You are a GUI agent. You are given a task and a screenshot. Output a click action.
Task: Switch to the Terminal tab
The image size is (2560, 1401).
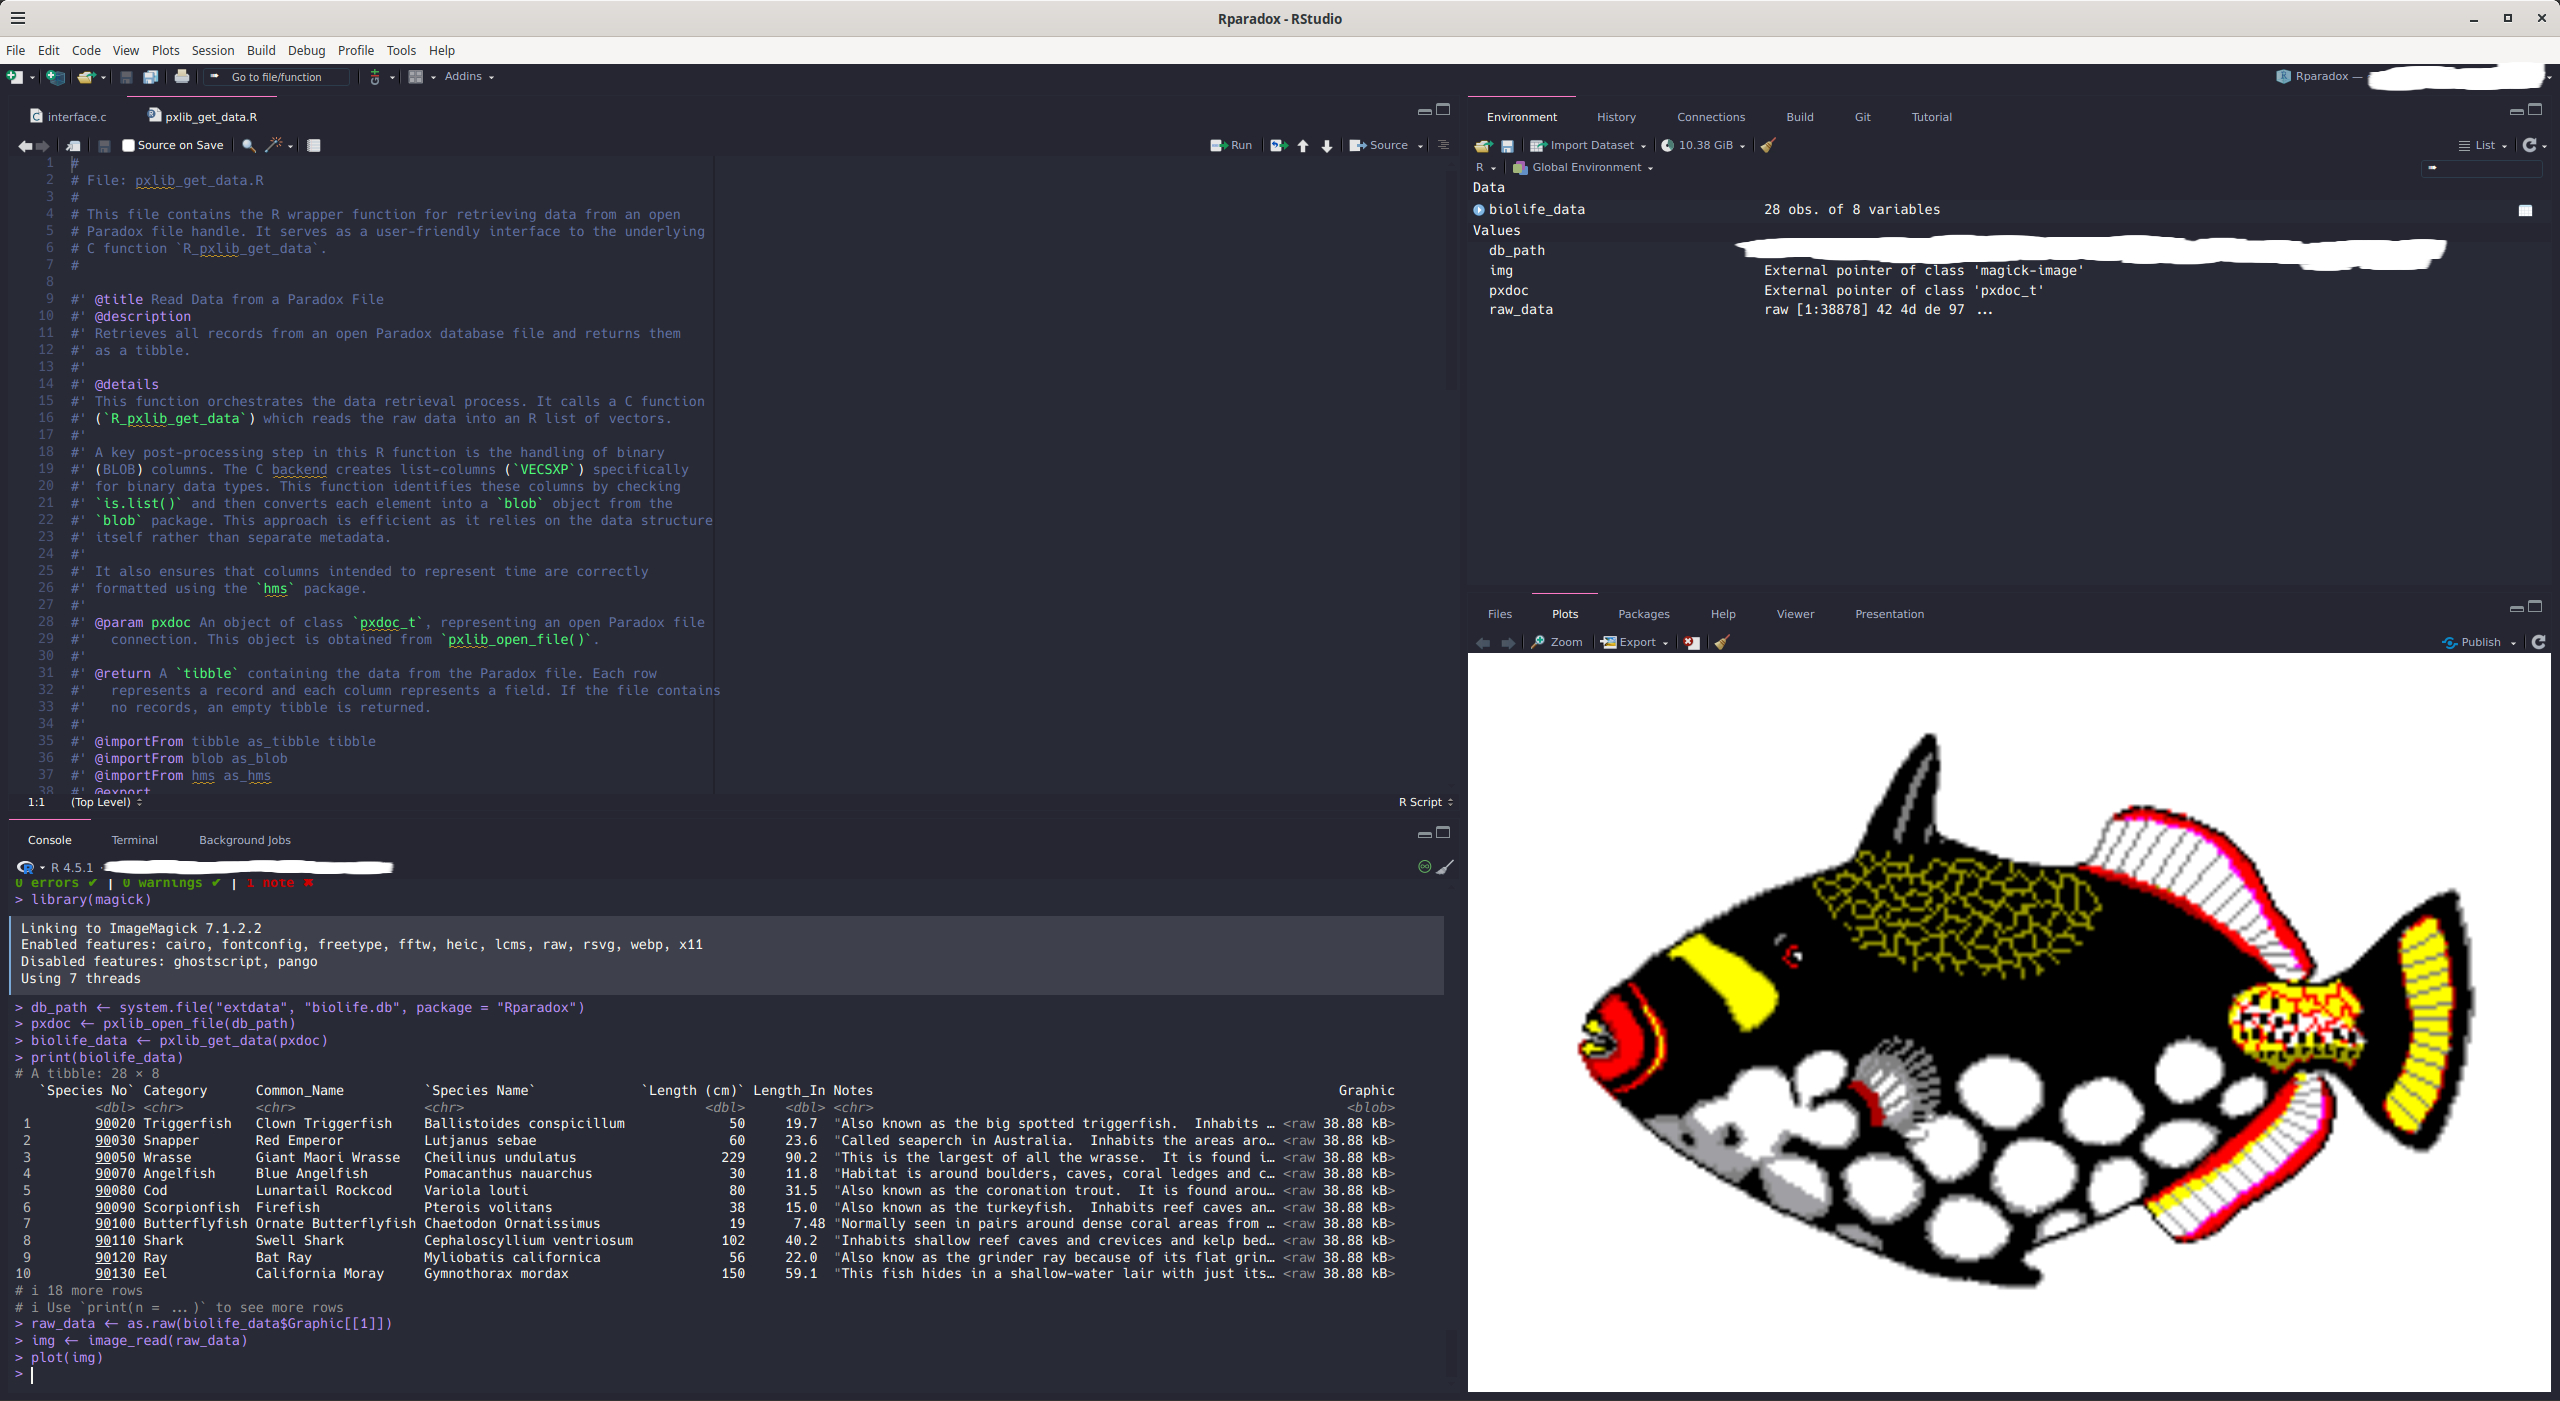tap(134, 840)
